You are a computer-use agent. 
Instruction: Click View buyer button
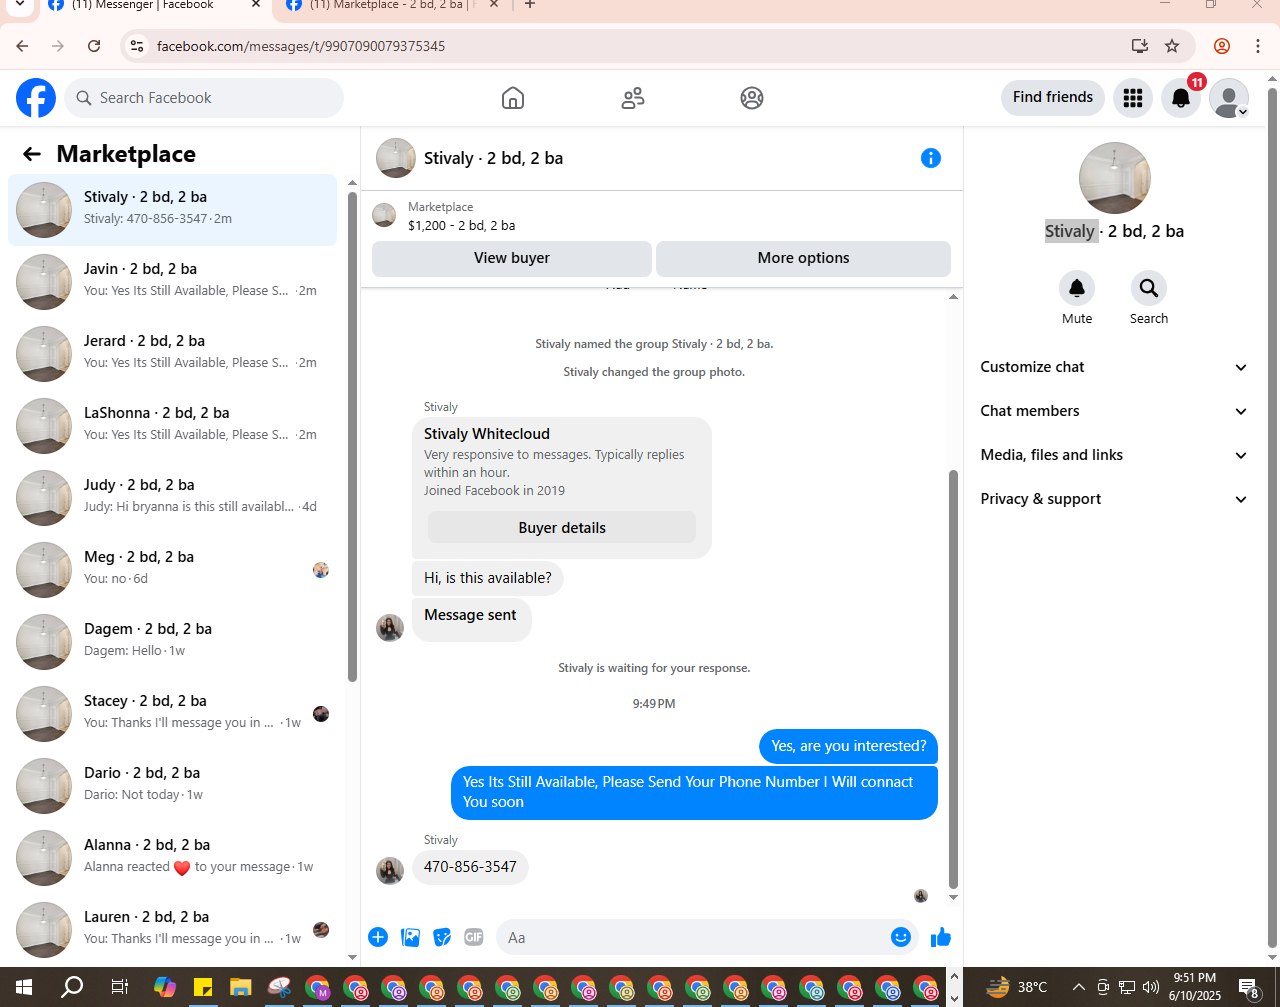pos(512,258)
